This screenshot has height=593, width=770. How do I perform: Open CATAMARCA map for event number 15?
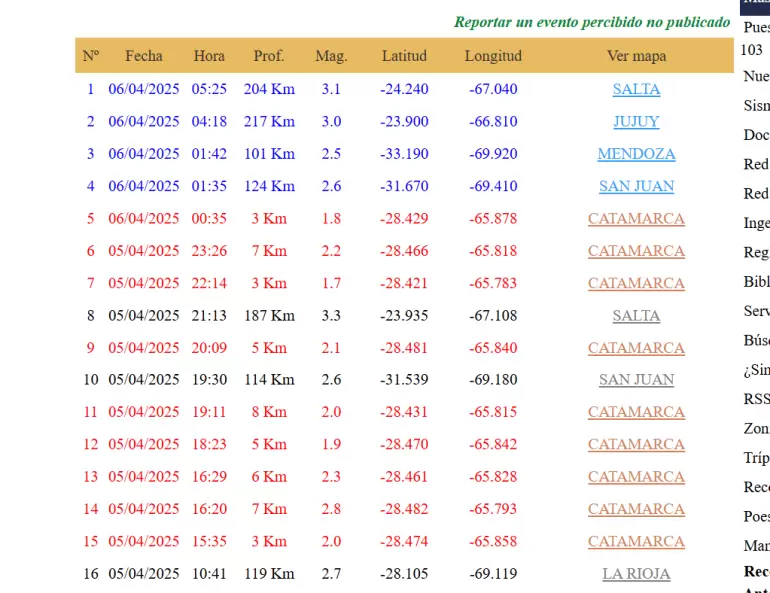point(636,542)
